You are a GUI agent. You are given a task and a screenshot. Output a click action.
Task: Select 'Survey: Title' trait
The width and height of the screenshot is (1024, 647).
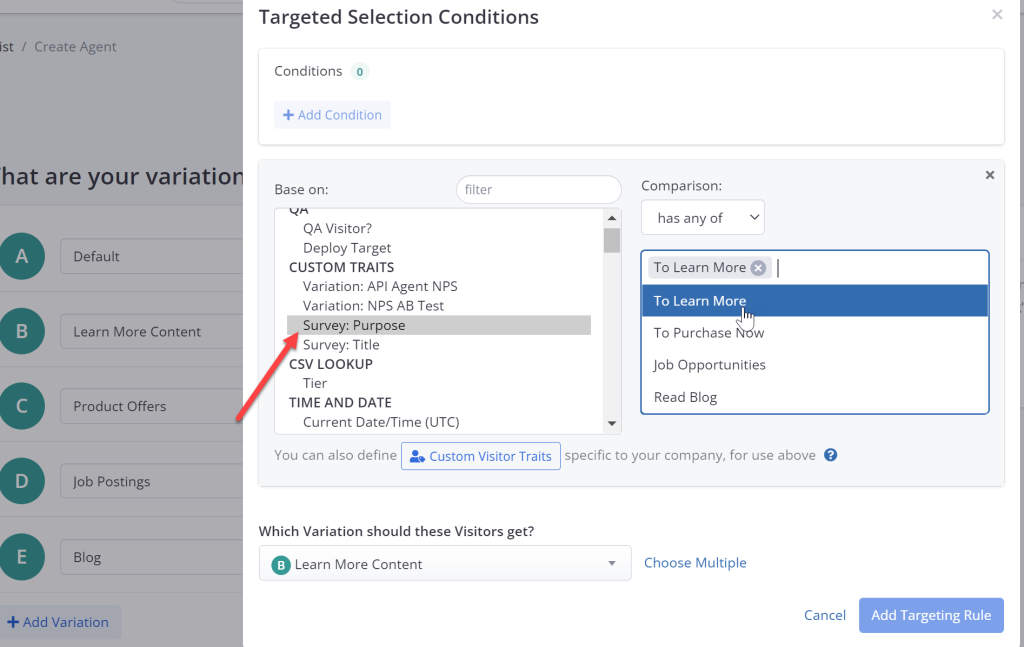pos(341,345)
